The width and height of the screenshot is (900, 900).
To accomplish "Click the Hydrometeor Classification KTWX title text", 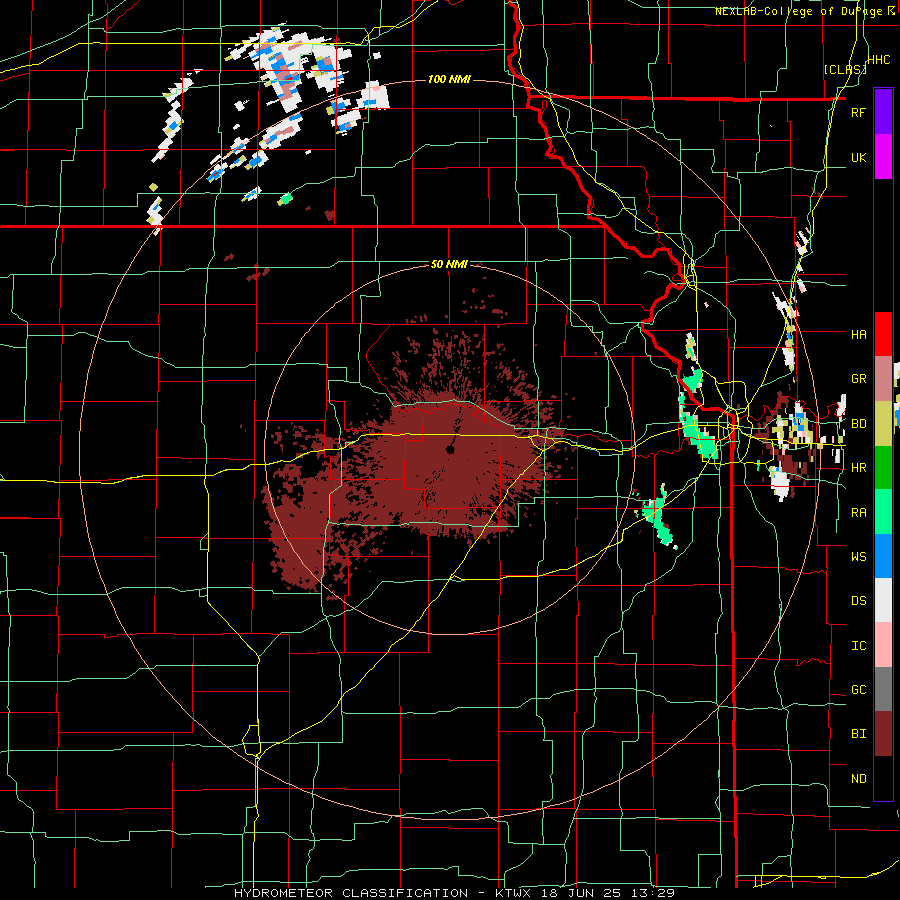I will pyautogui.click(x=454, y=893).
